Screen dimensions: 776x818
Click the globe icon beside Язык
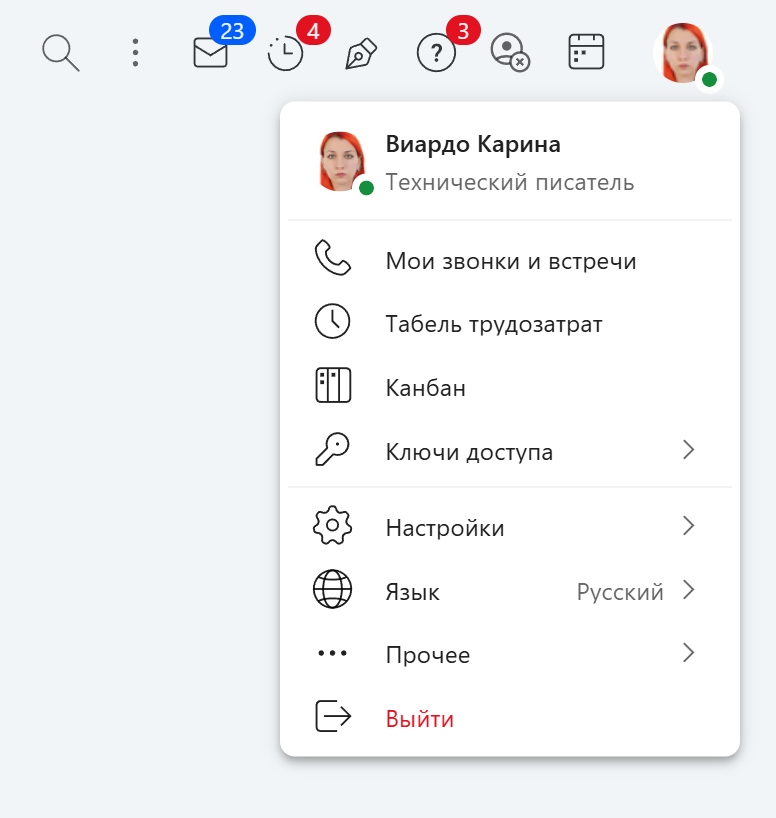click(x=332, y=589)
